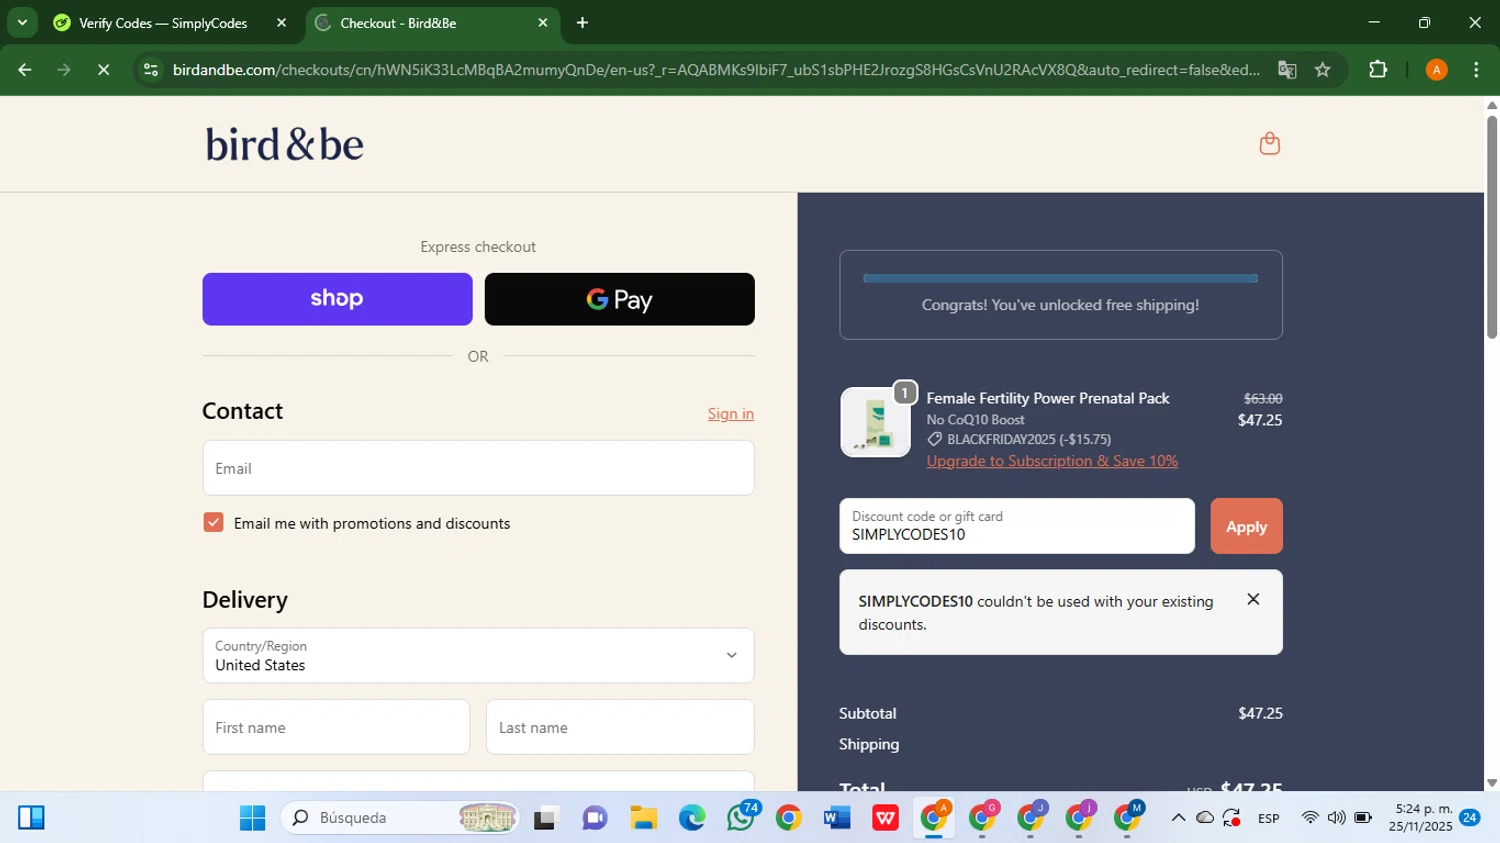Open the Extensions puzzle icon

point(1378,70)
